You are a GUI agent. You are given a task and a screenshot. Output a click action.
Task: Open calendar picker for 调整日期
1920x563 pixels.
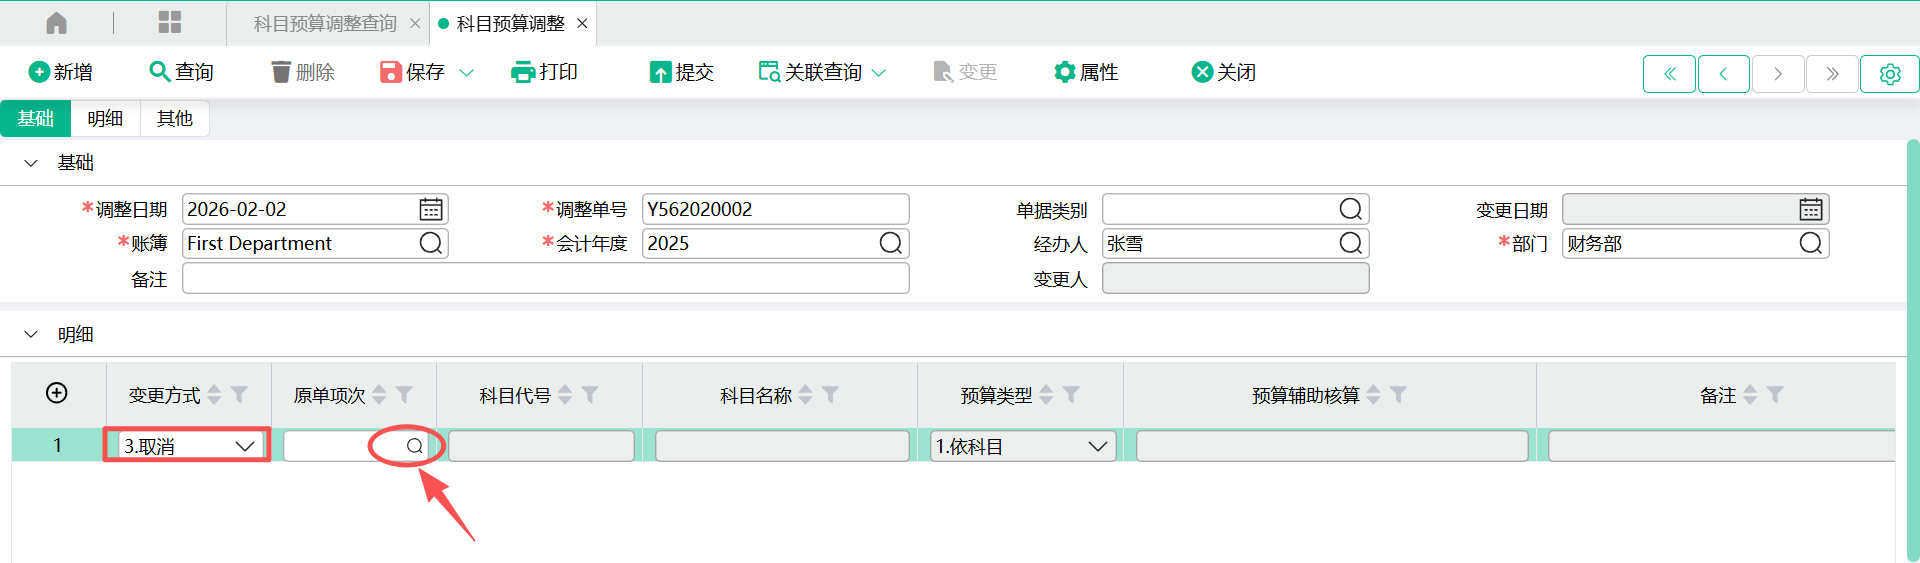431,209
